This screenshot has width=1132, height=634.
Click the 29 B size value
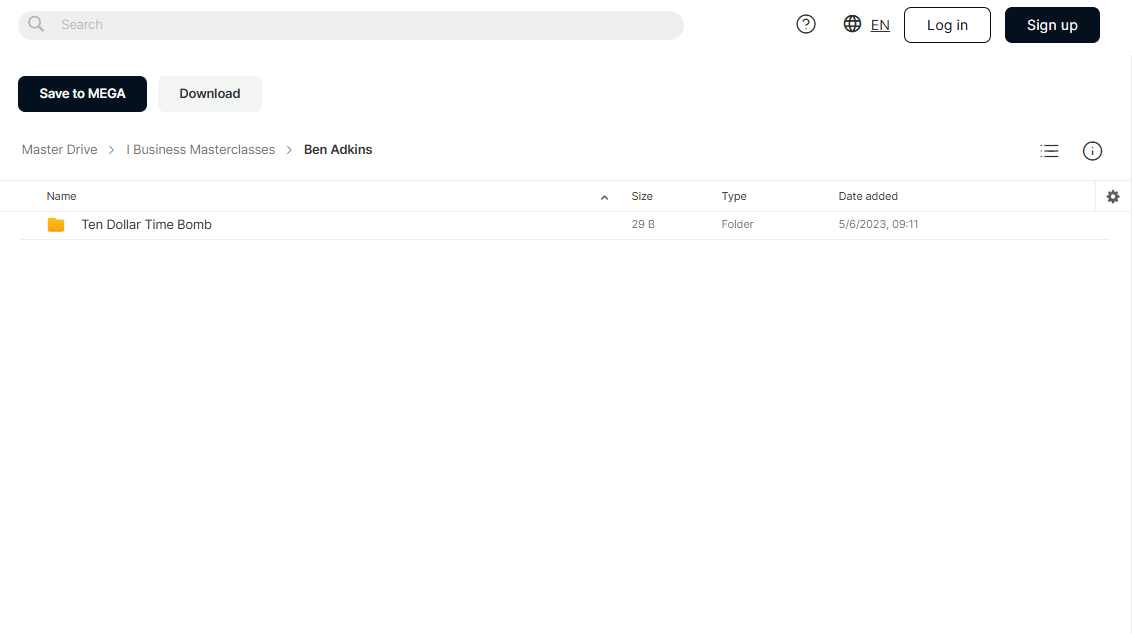(643, 225)
